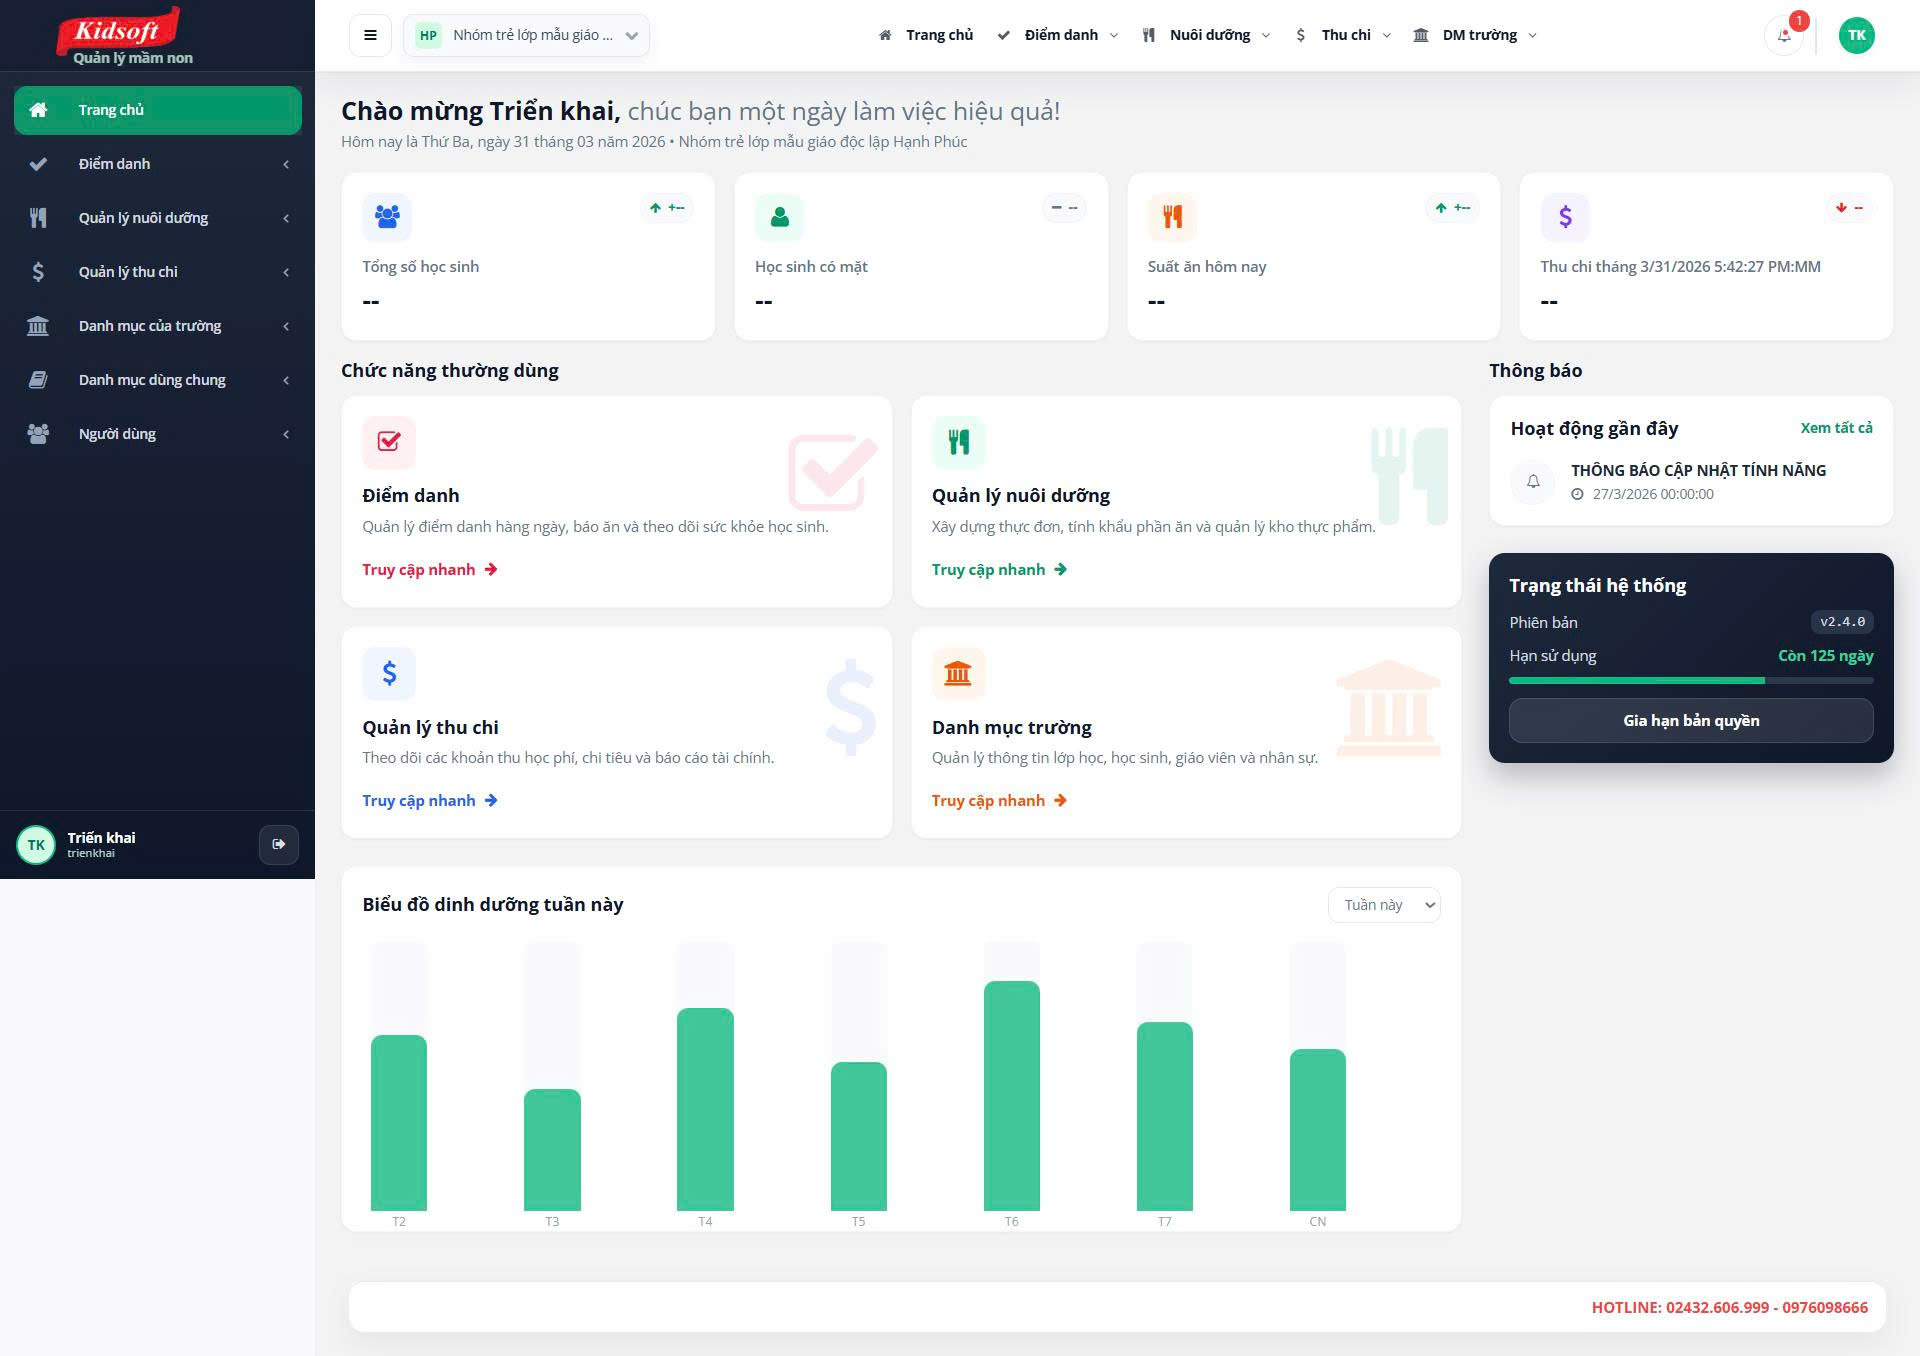Click the Quản lý thu chi dollar icon
The image size is (1920, 1356).
point(389,673)
